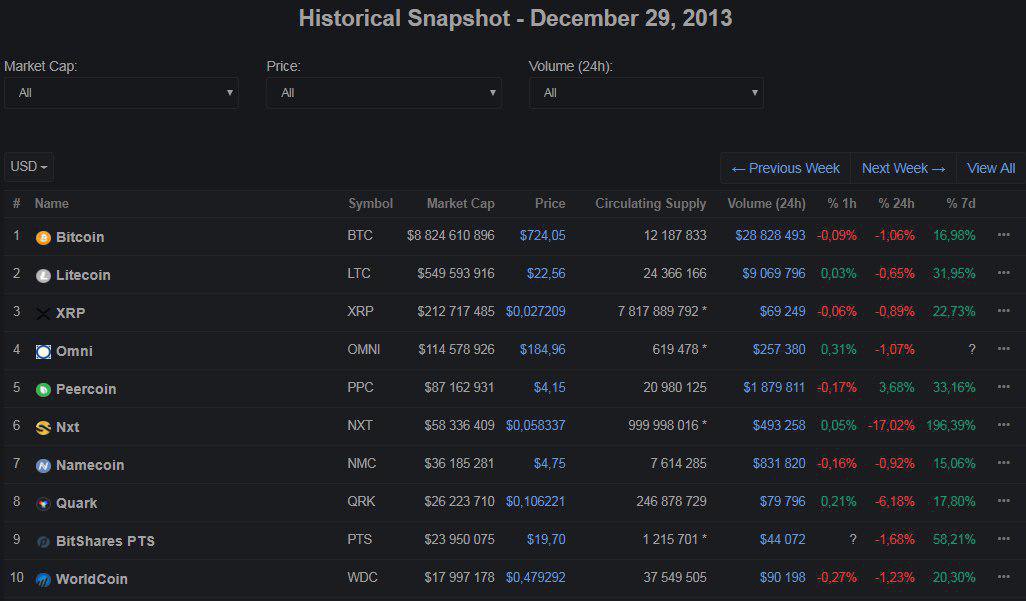Click Namecoin volume $831 820
The height and width of the screenshot is (601, 1026).
click(x=779, y=463)
